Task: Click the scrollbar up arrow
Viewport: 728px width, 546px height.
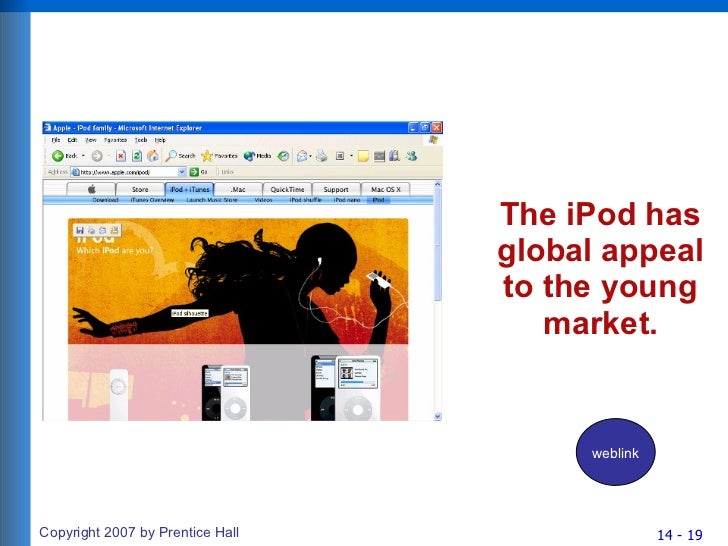Action: pos(437,184)
